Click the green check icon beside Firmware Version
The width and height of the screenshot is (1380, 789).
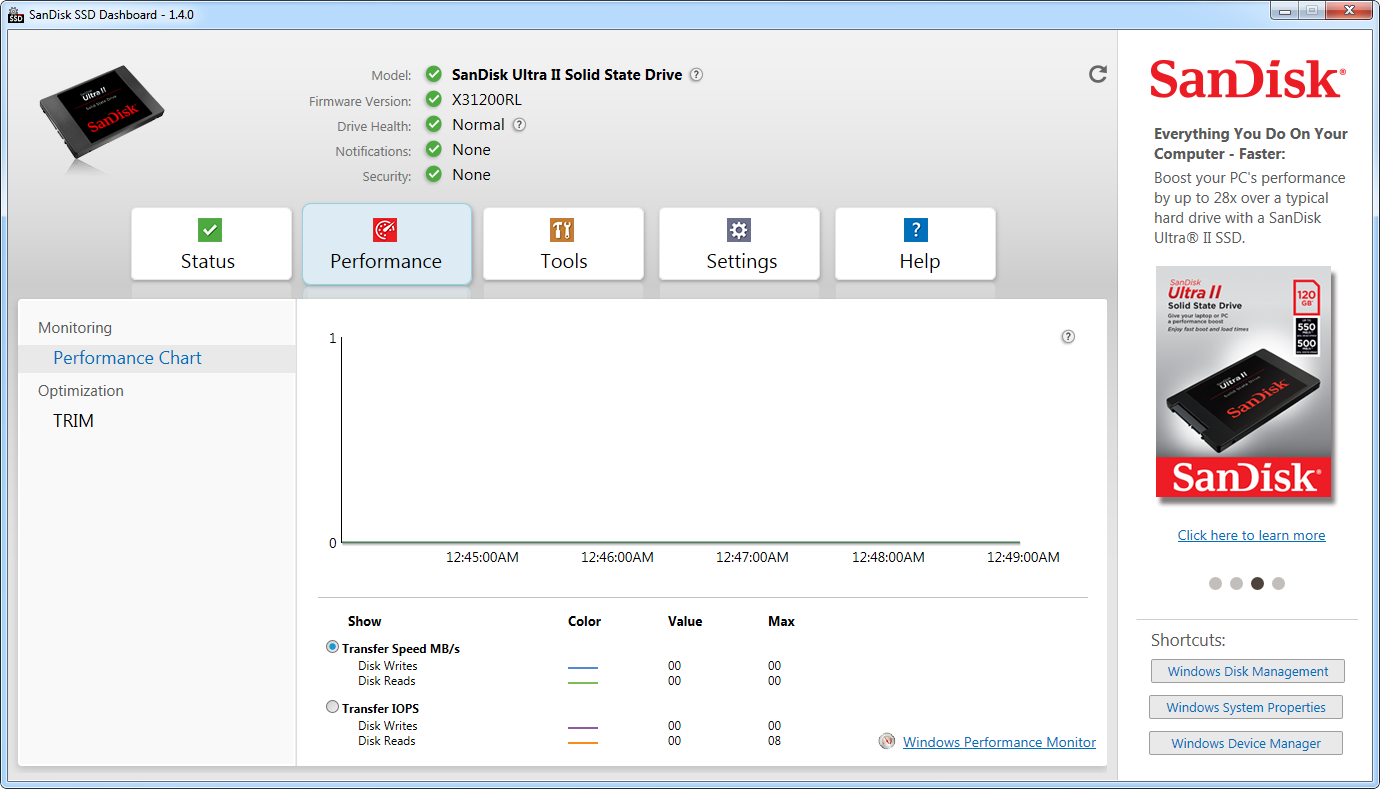pos(433,99)
